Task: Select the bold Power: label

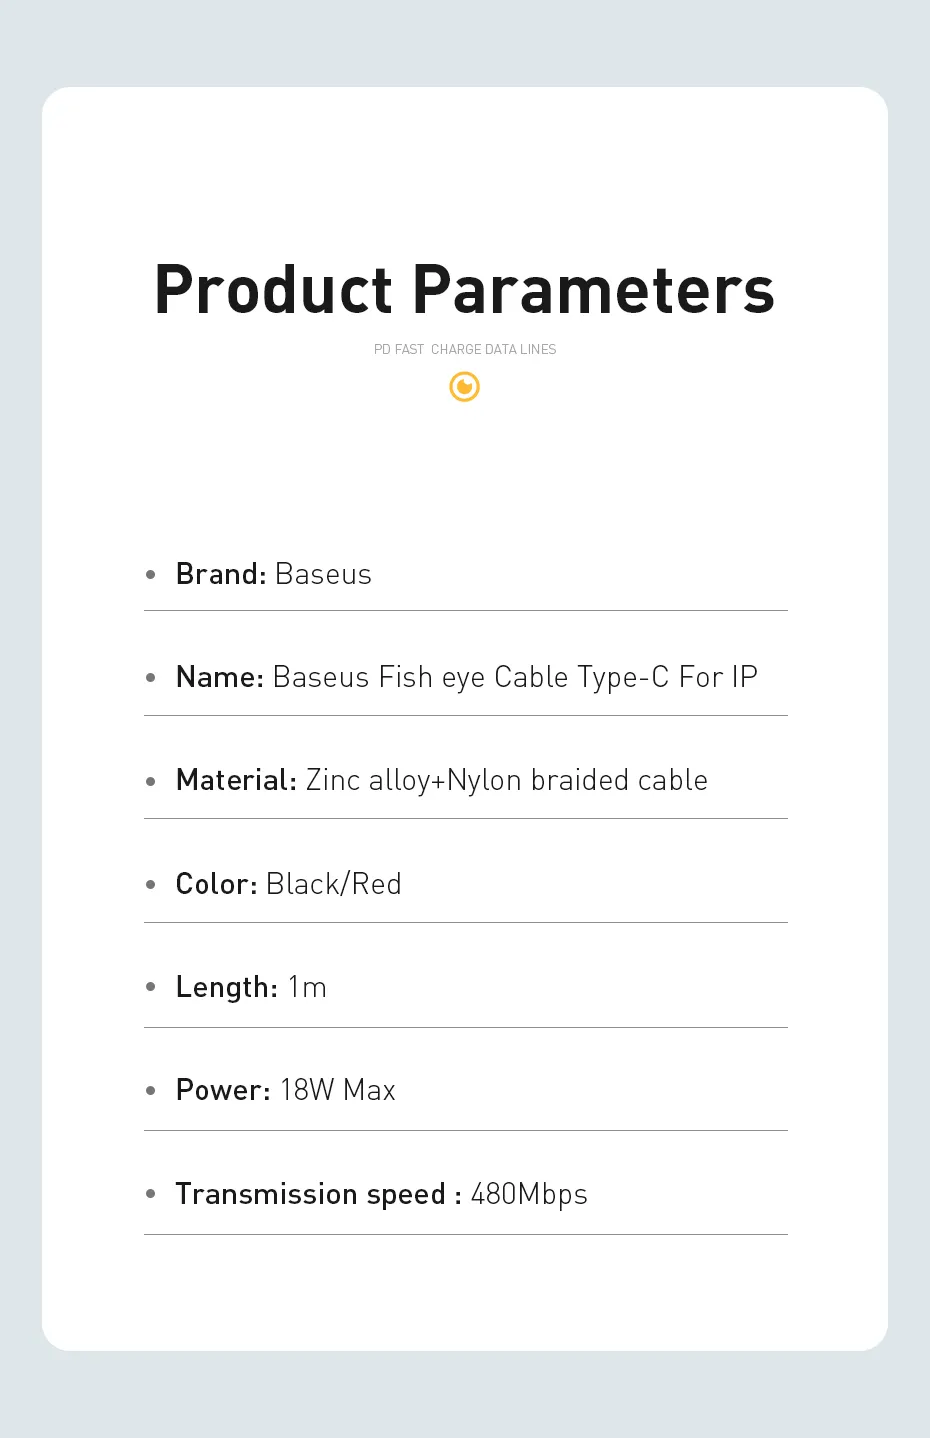Action: pos(222,1090)
